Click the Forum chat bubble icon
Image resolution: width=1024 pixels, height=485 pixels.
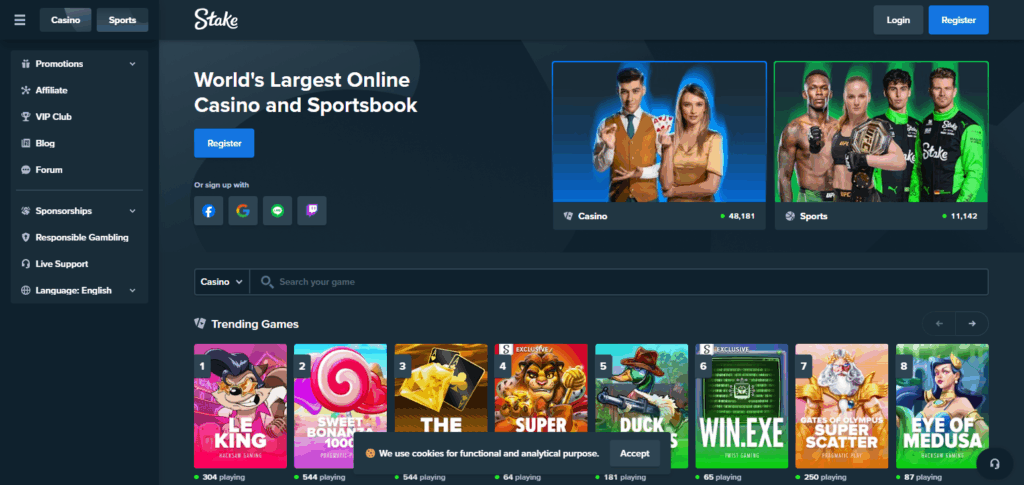(x=26, y=170)
